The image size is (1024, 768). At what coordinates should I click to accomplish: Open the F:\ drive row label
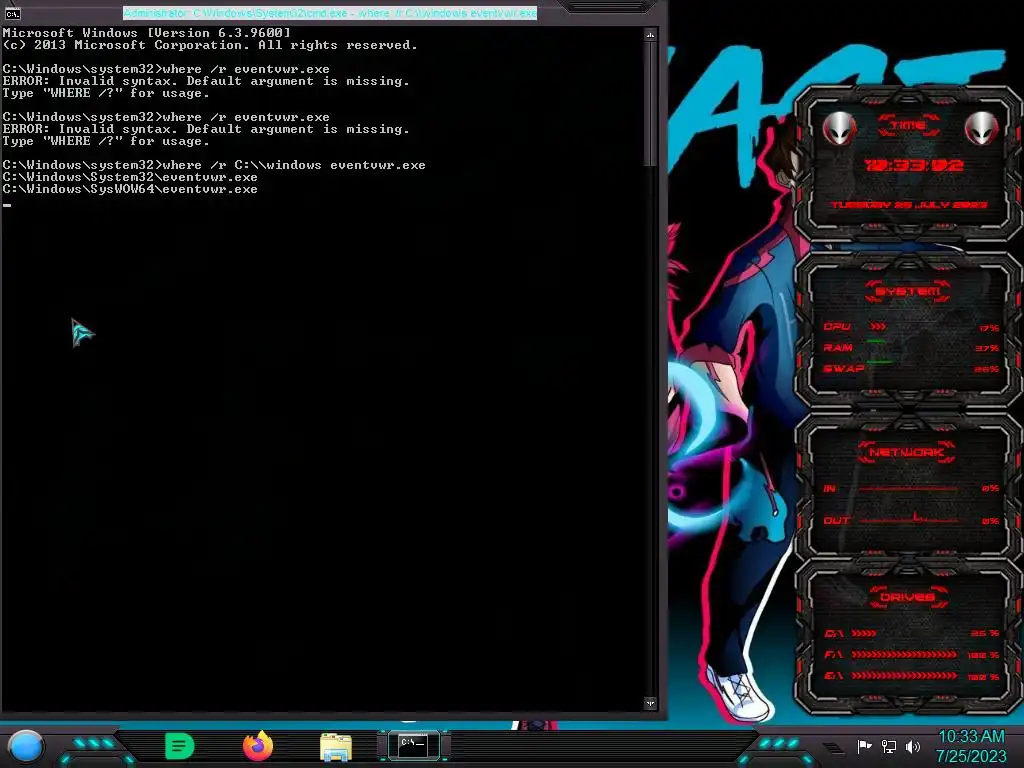click(x=833, y=654)
